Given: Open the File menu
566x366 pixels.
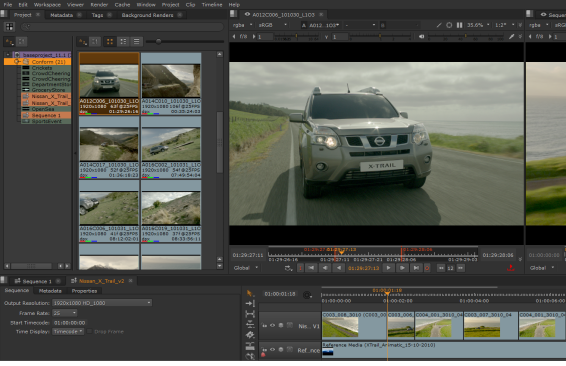Looking at the screenshot, I should click(8, 5).
